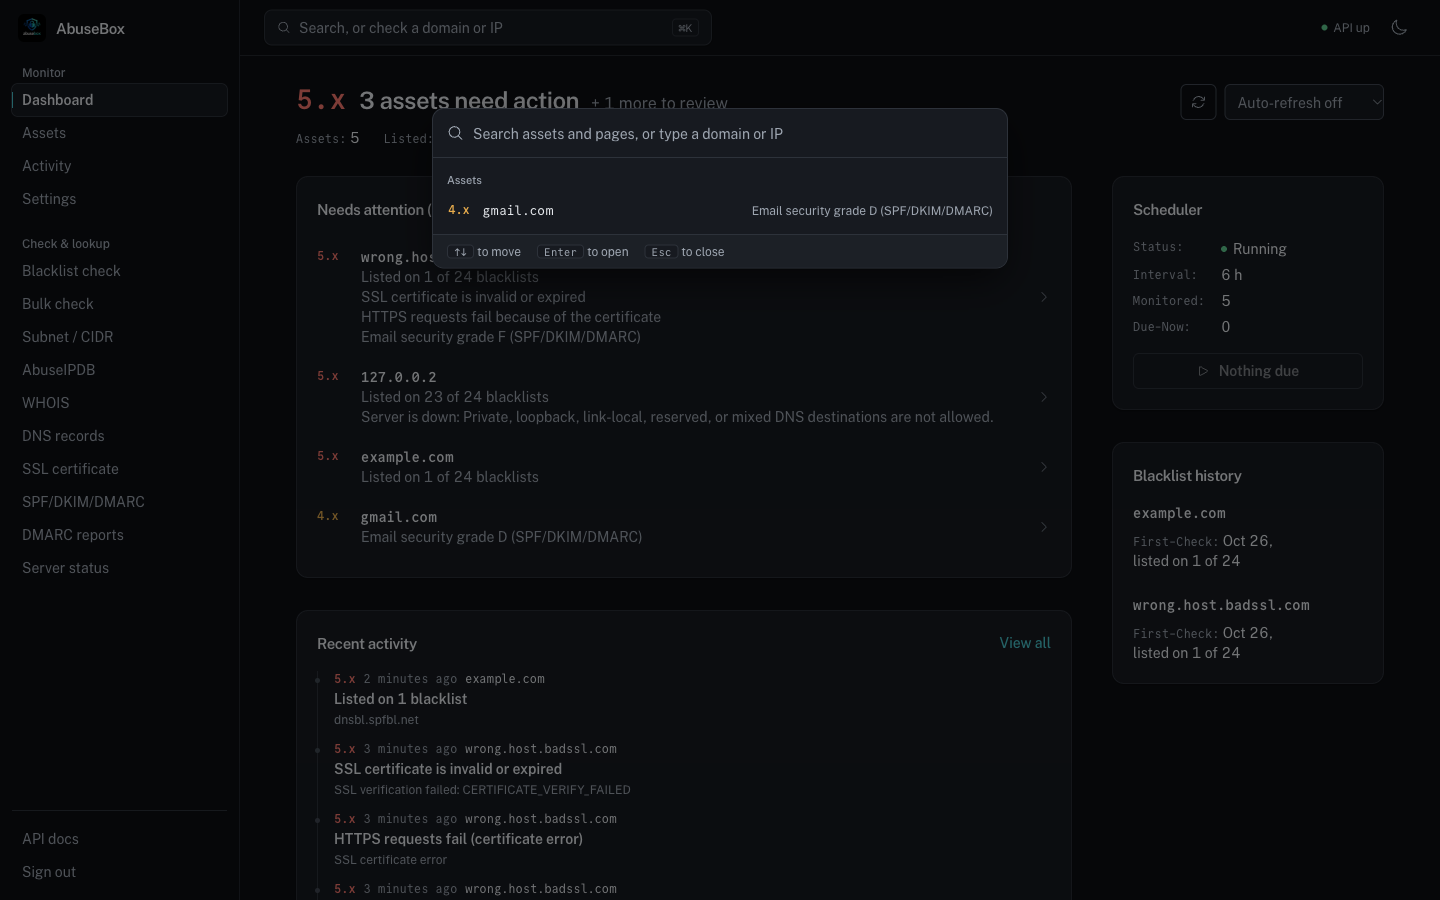The height and width of the screenshot is (900, 1440).
Task: Open AbuseIPDB lookup
Action: click(120, 370)
